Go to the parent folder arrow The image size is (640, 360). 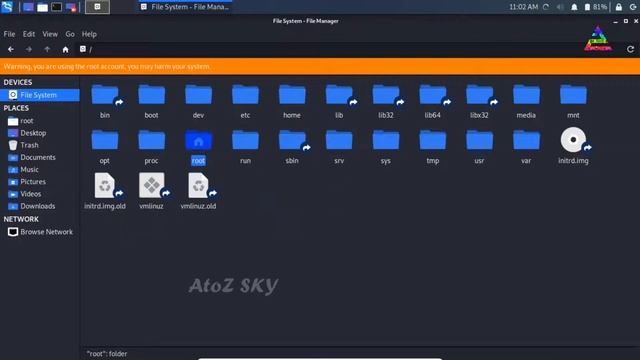point(47,49)
